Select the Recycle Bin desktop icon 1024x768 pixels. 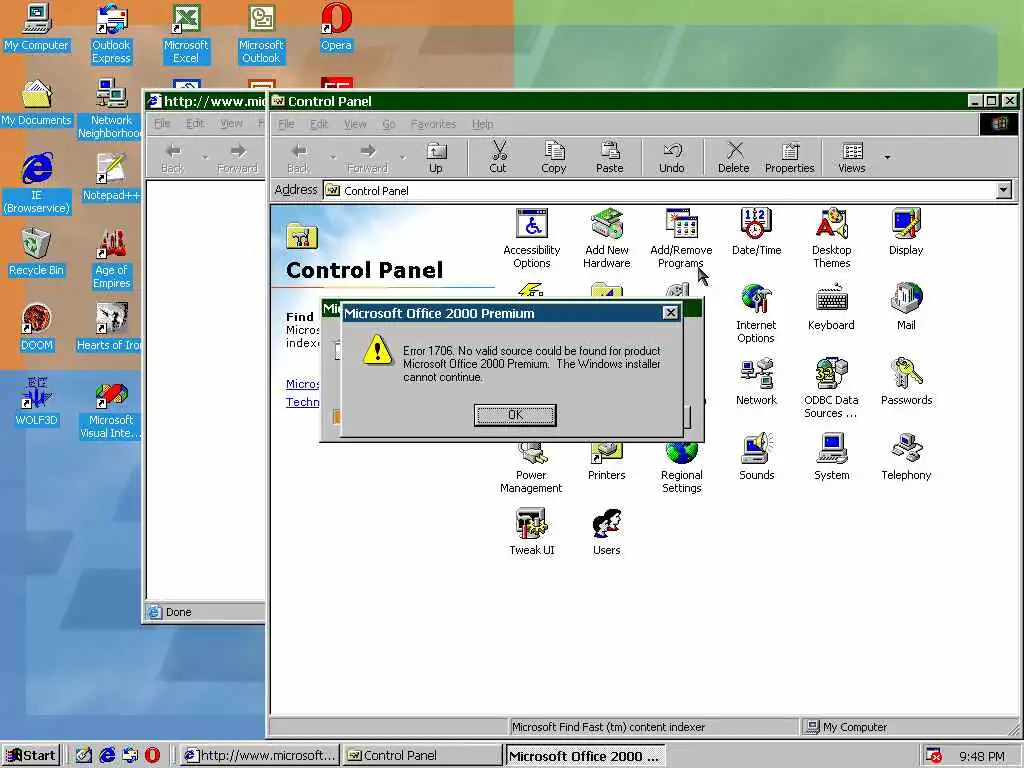[37, 253]
